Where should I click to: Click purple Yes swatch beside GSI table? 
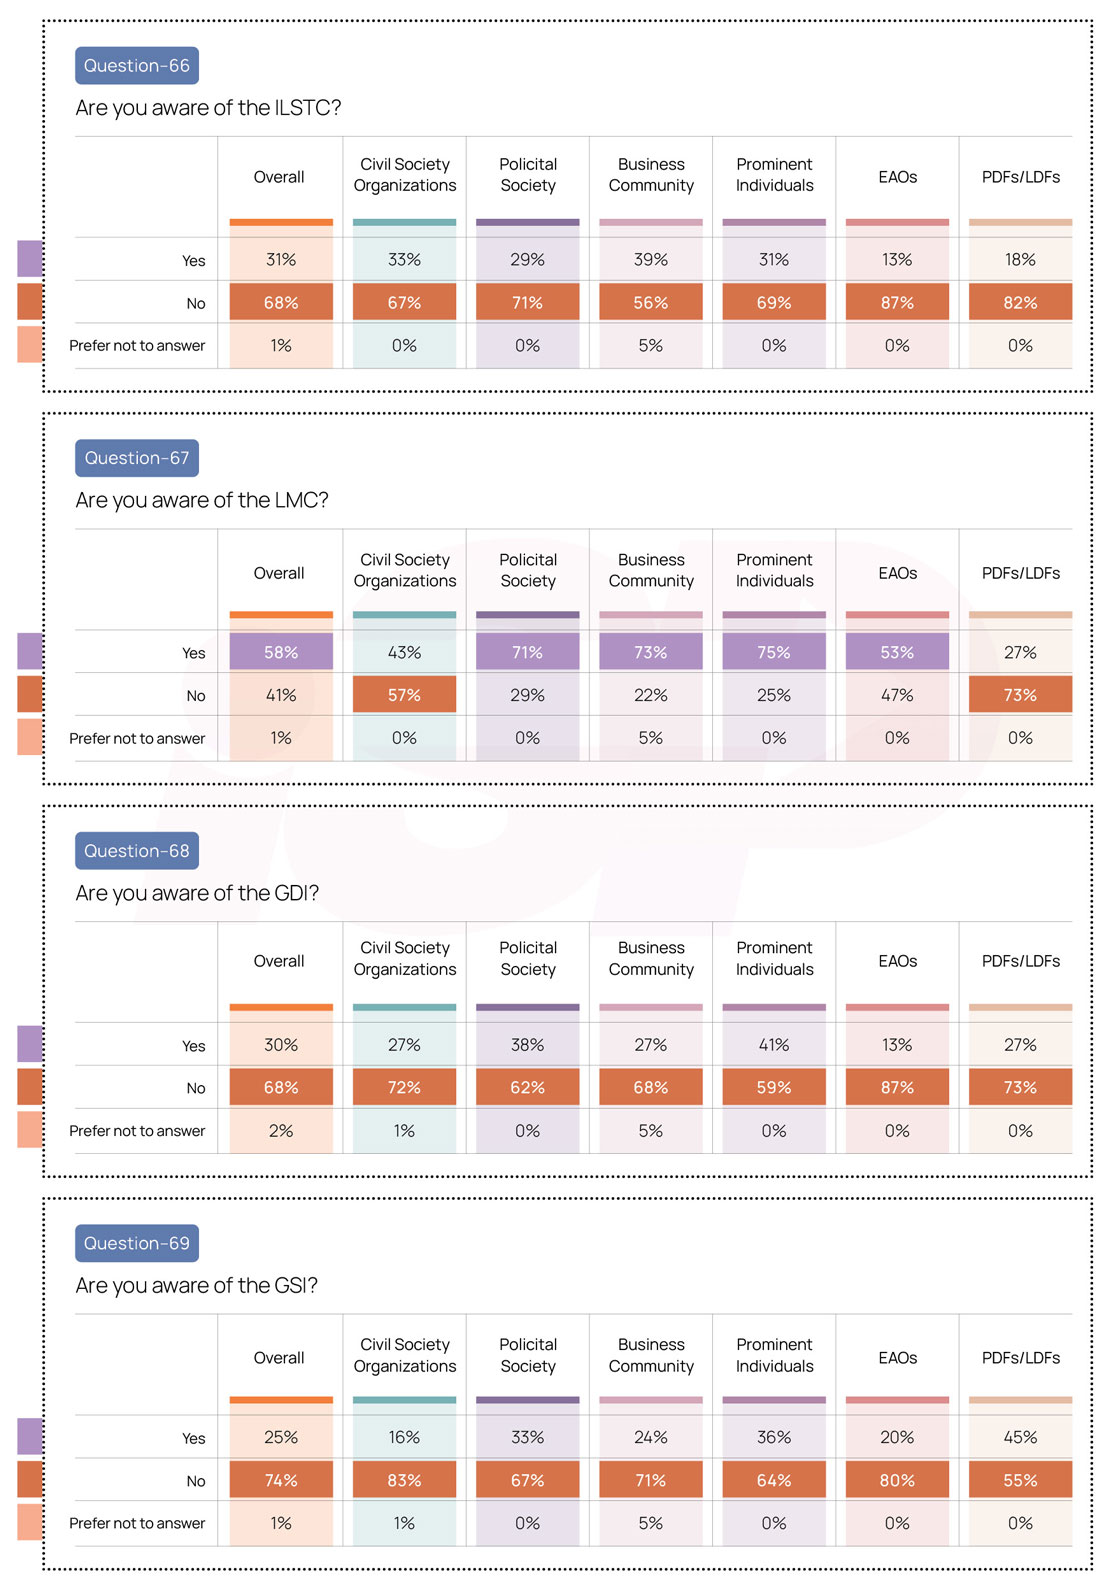pos(30,1436)
